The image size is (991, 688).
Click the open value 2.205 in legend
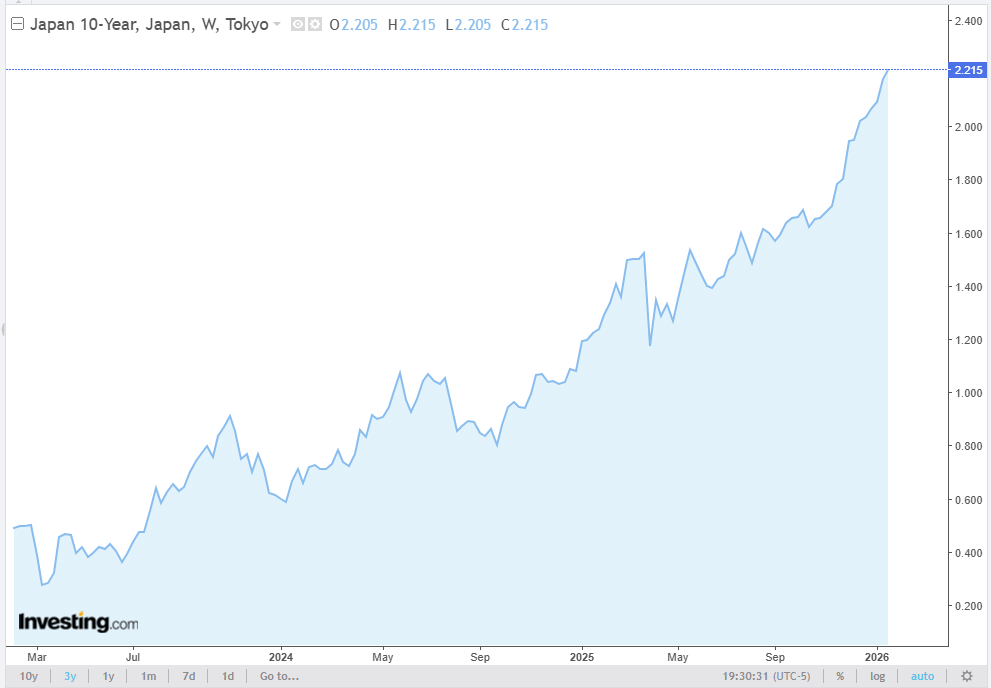tap(361, 24)
